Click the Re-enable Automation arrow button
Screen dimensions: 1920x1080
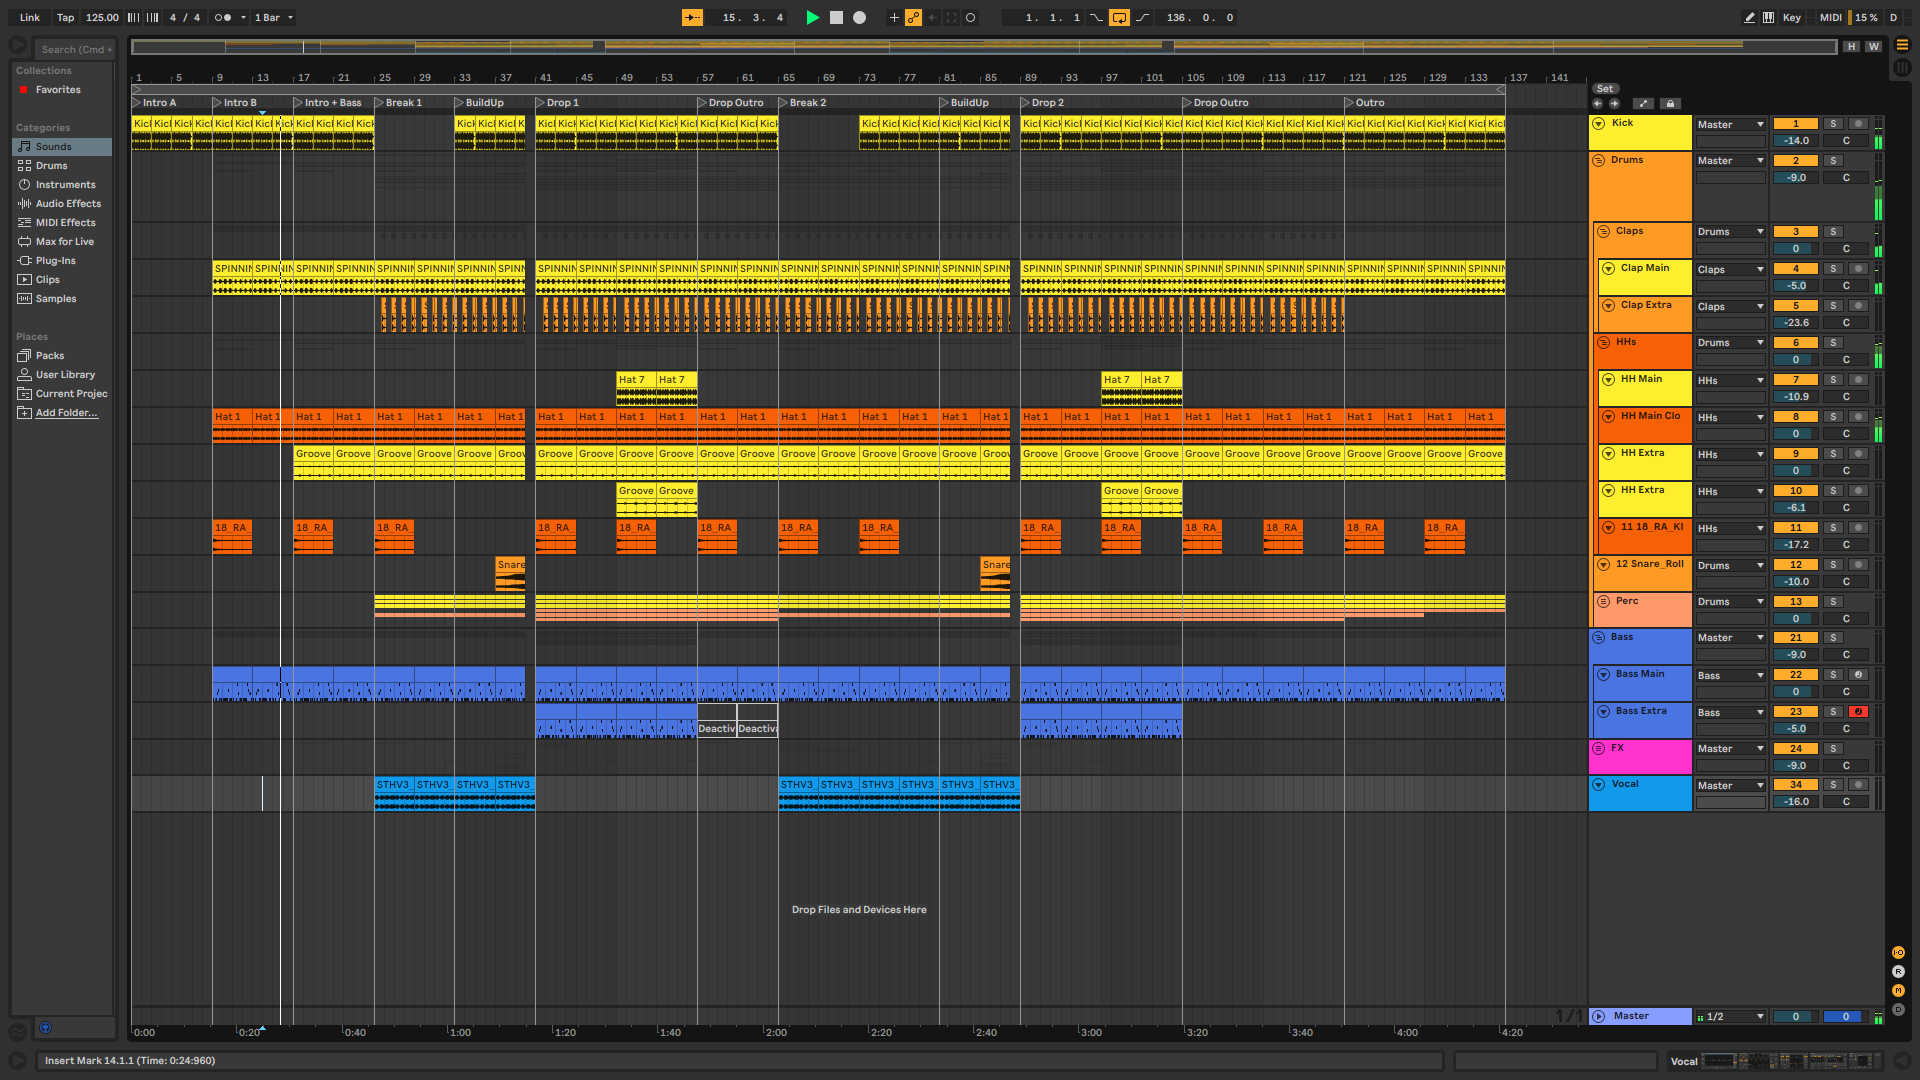coord(932,17)
